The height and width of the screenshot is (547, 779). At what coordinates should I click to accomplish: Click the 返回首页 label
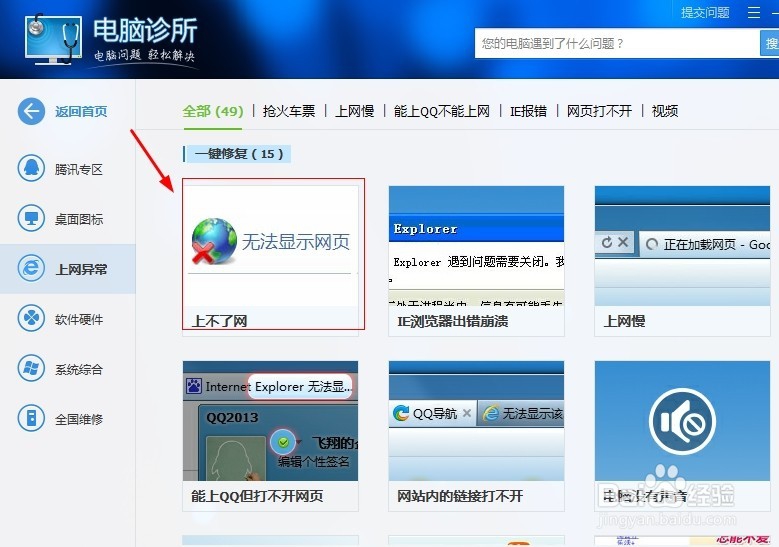tap(81, 111)
